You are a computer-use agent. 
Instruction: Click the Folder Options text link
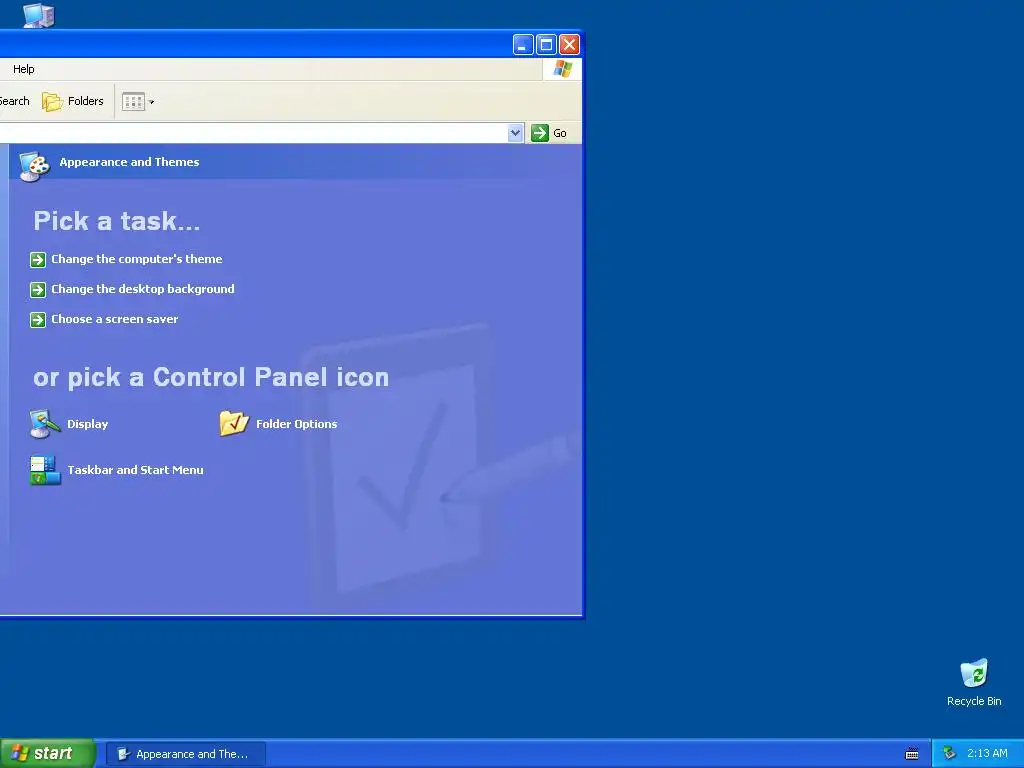(296, 424)
